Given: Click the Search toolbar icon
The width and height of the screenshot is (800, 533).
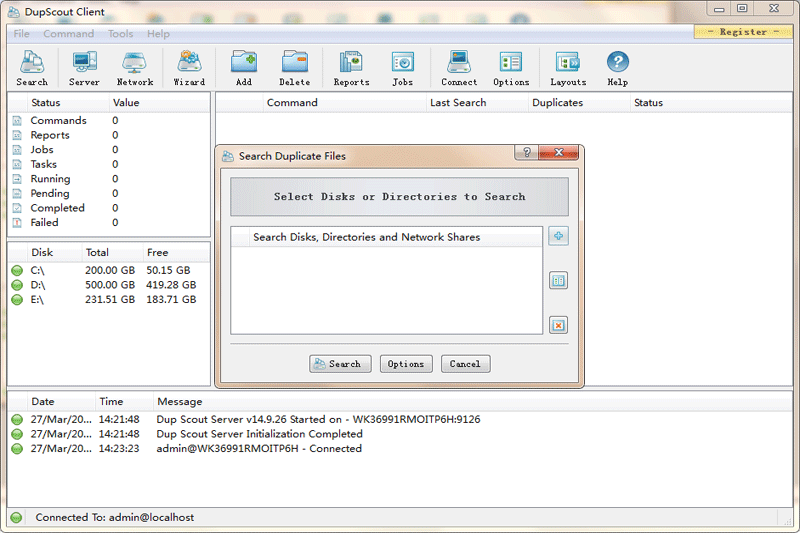Looking at the screenshot, I should 32,68.
